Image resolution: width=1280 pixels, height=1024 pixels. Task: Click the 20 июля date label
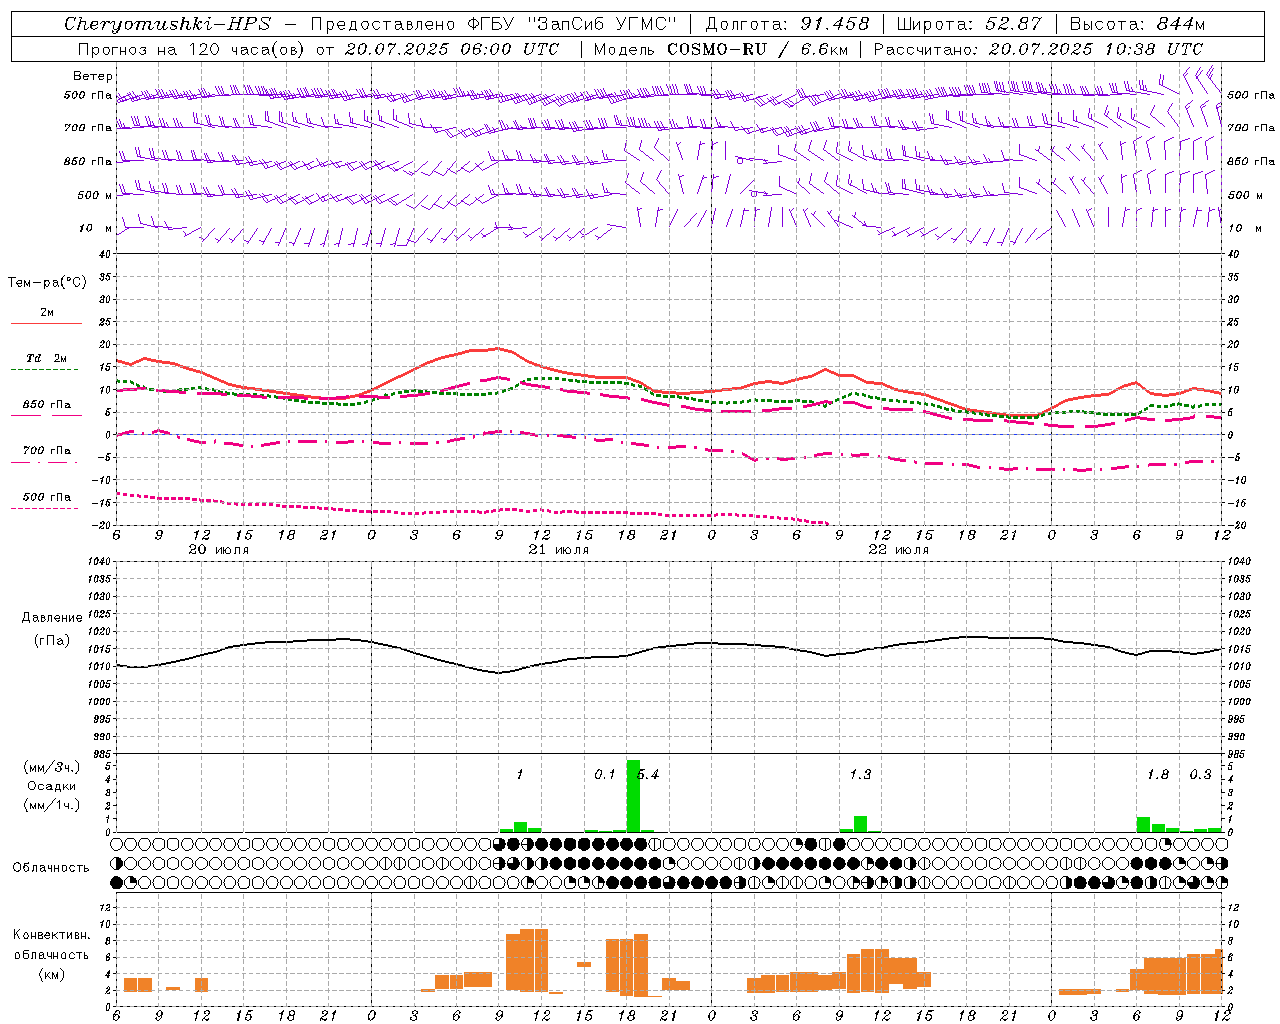pyautogui.click(x=219, y=550)
